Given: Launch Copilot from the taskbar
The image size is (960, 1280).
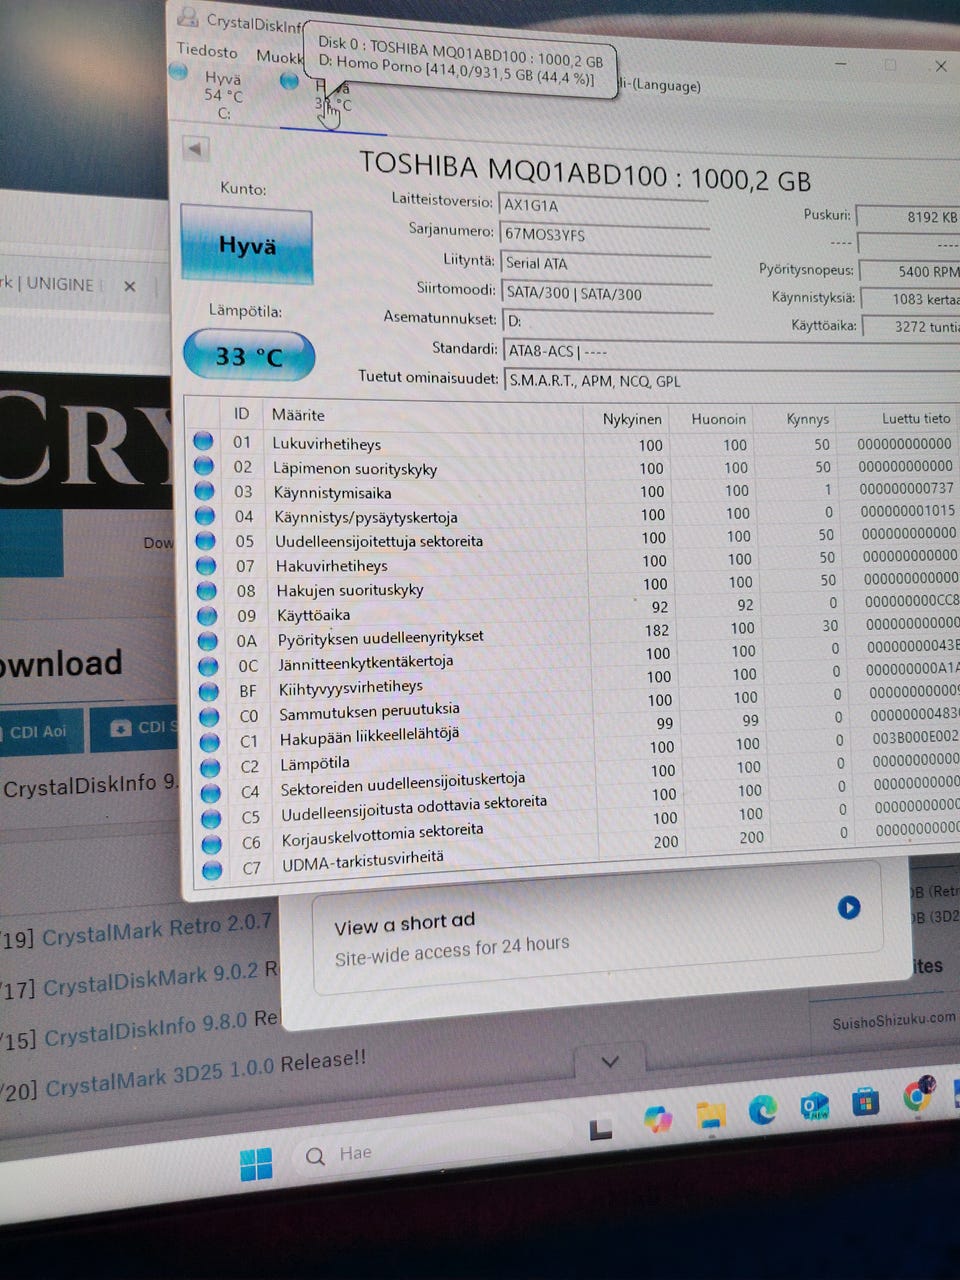Looking at the screenshot, I should (x=658, y=1119).
